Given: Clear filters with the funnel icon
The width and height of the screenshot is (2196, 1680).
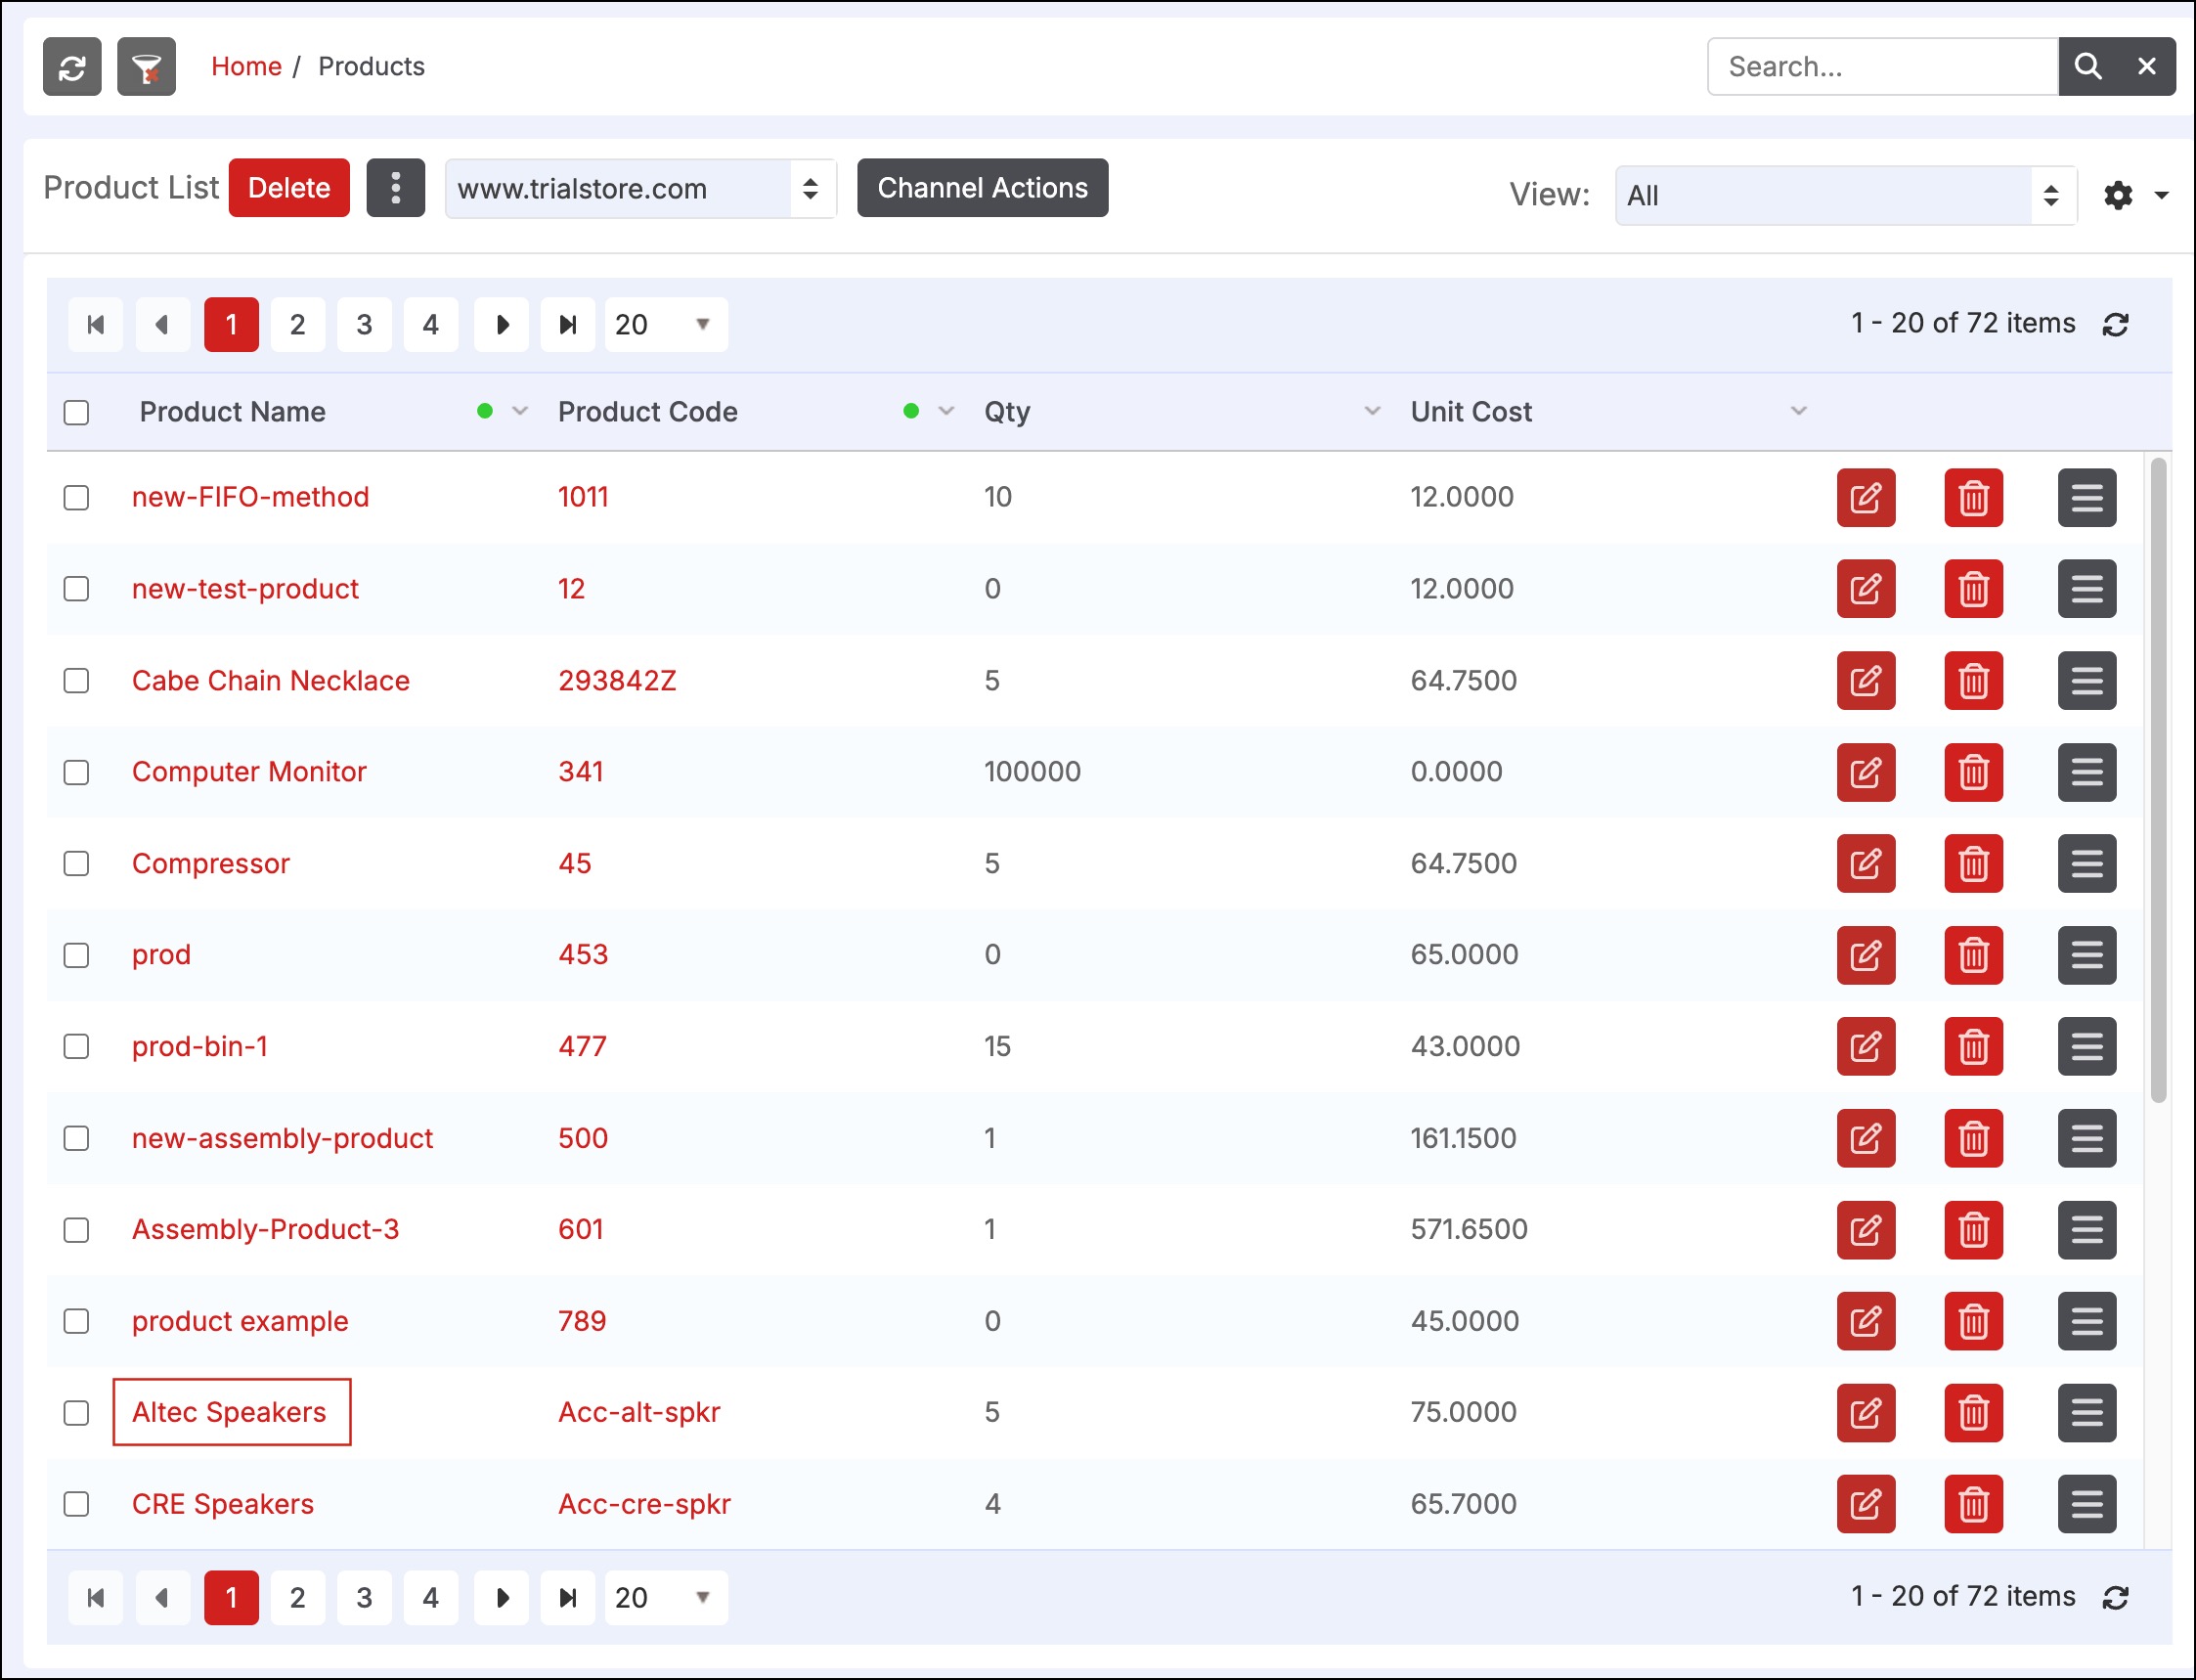Looking at the screenshot, I should 146,67.
